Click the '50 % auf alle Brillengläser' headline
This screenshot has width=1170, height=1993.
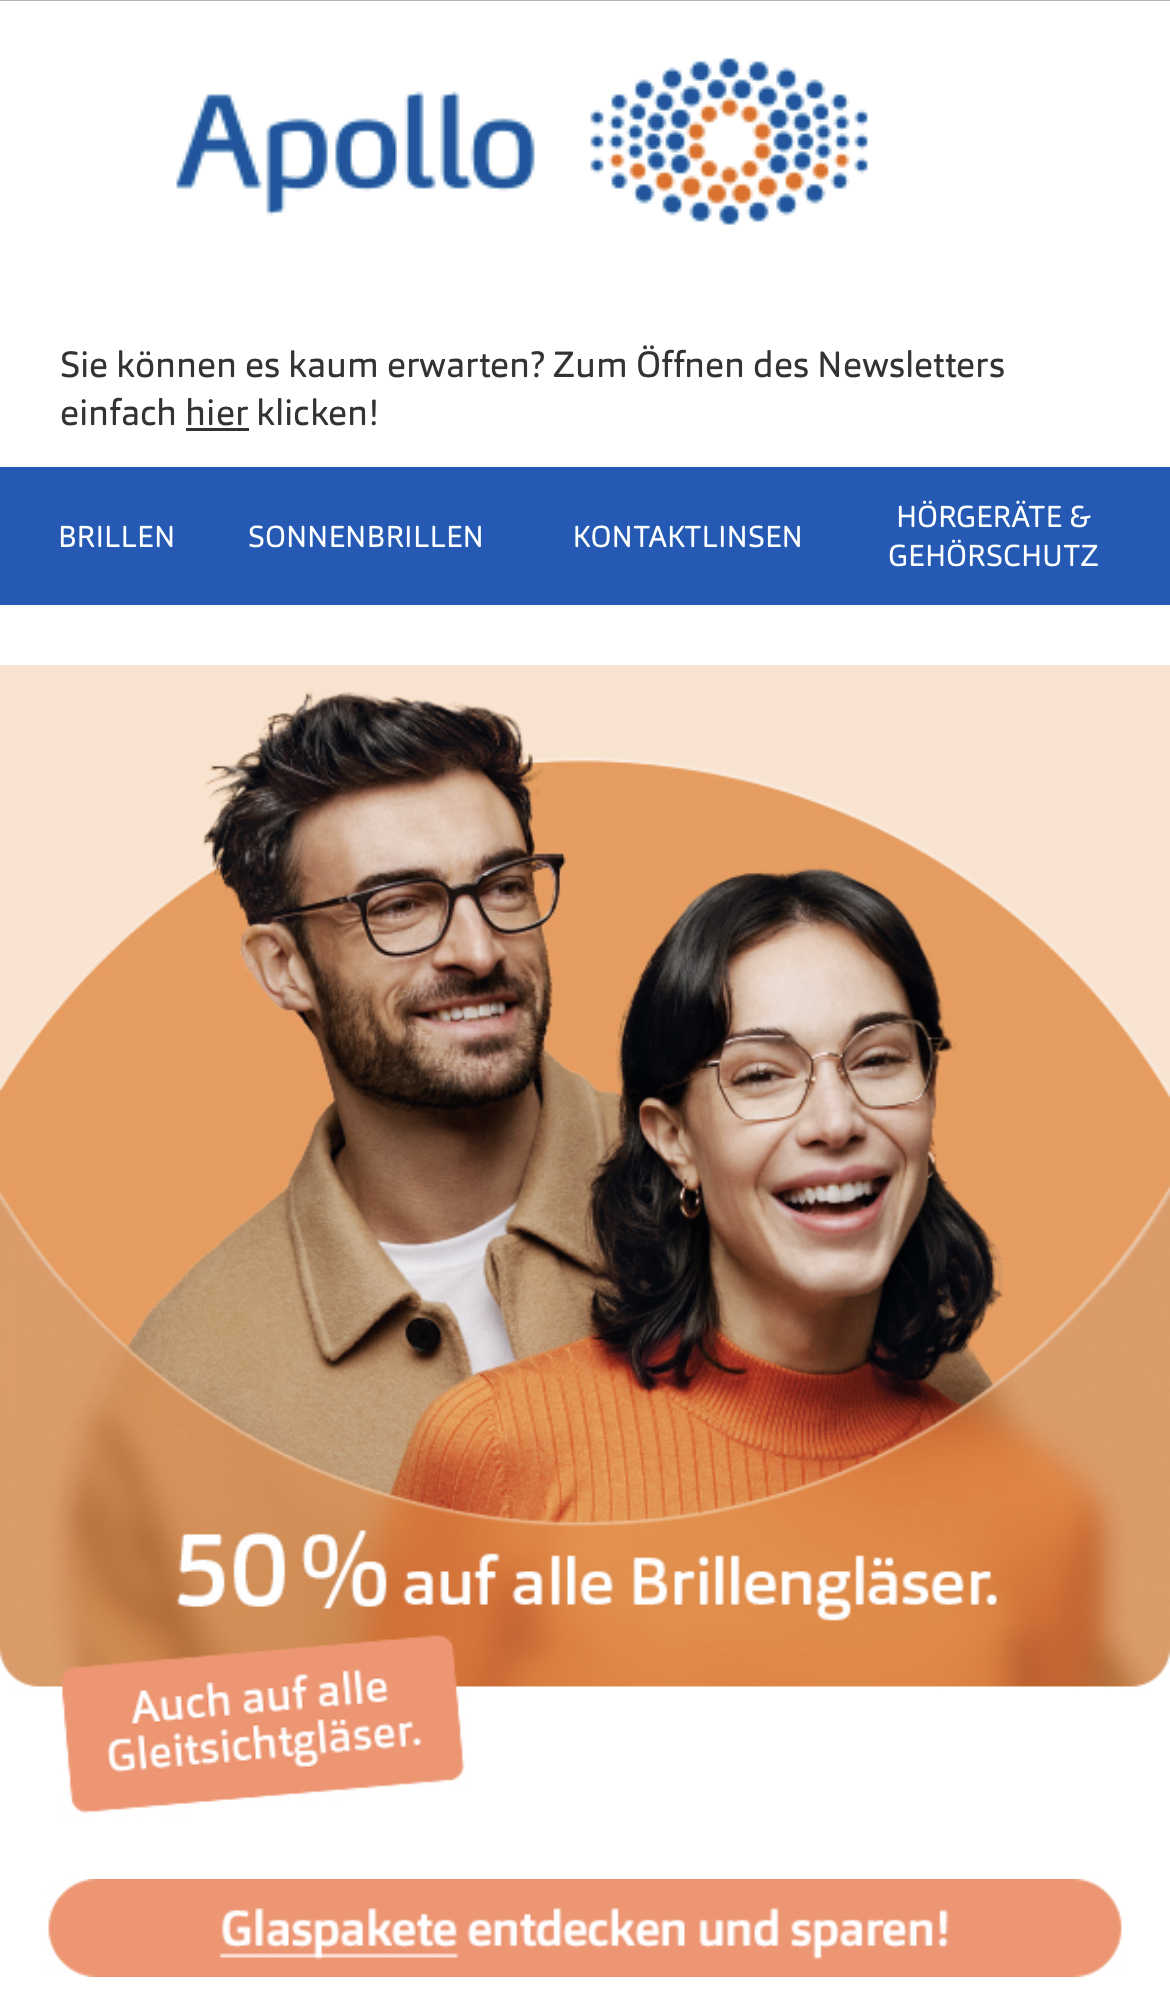click(x=587, y=1575)
